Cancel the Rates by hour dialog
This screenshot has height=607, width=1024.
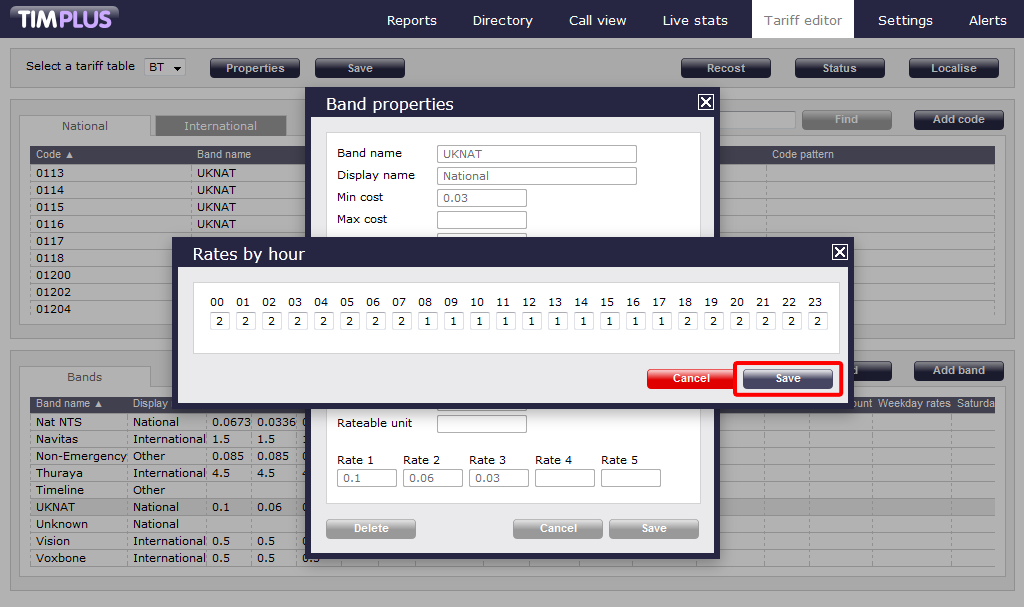691,379
